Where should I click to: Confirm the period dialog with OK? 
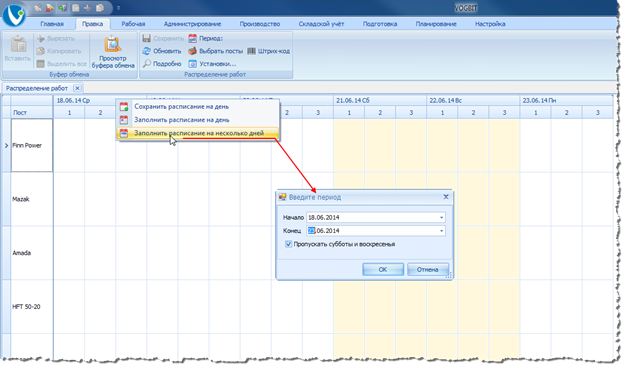click(383, 269)
